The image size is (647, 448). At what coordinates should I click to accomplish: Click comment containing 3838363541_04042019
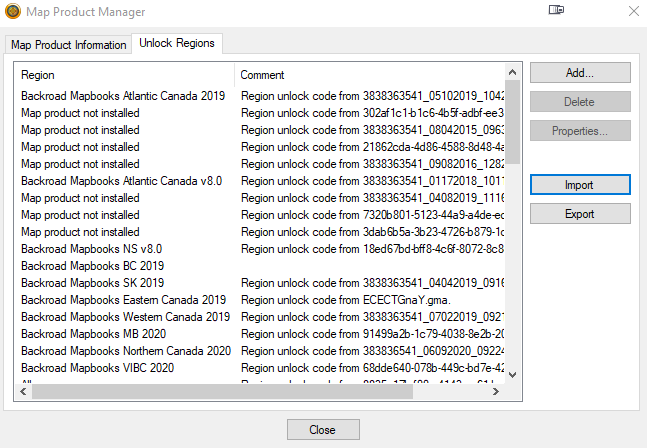(x=372, y=283)
